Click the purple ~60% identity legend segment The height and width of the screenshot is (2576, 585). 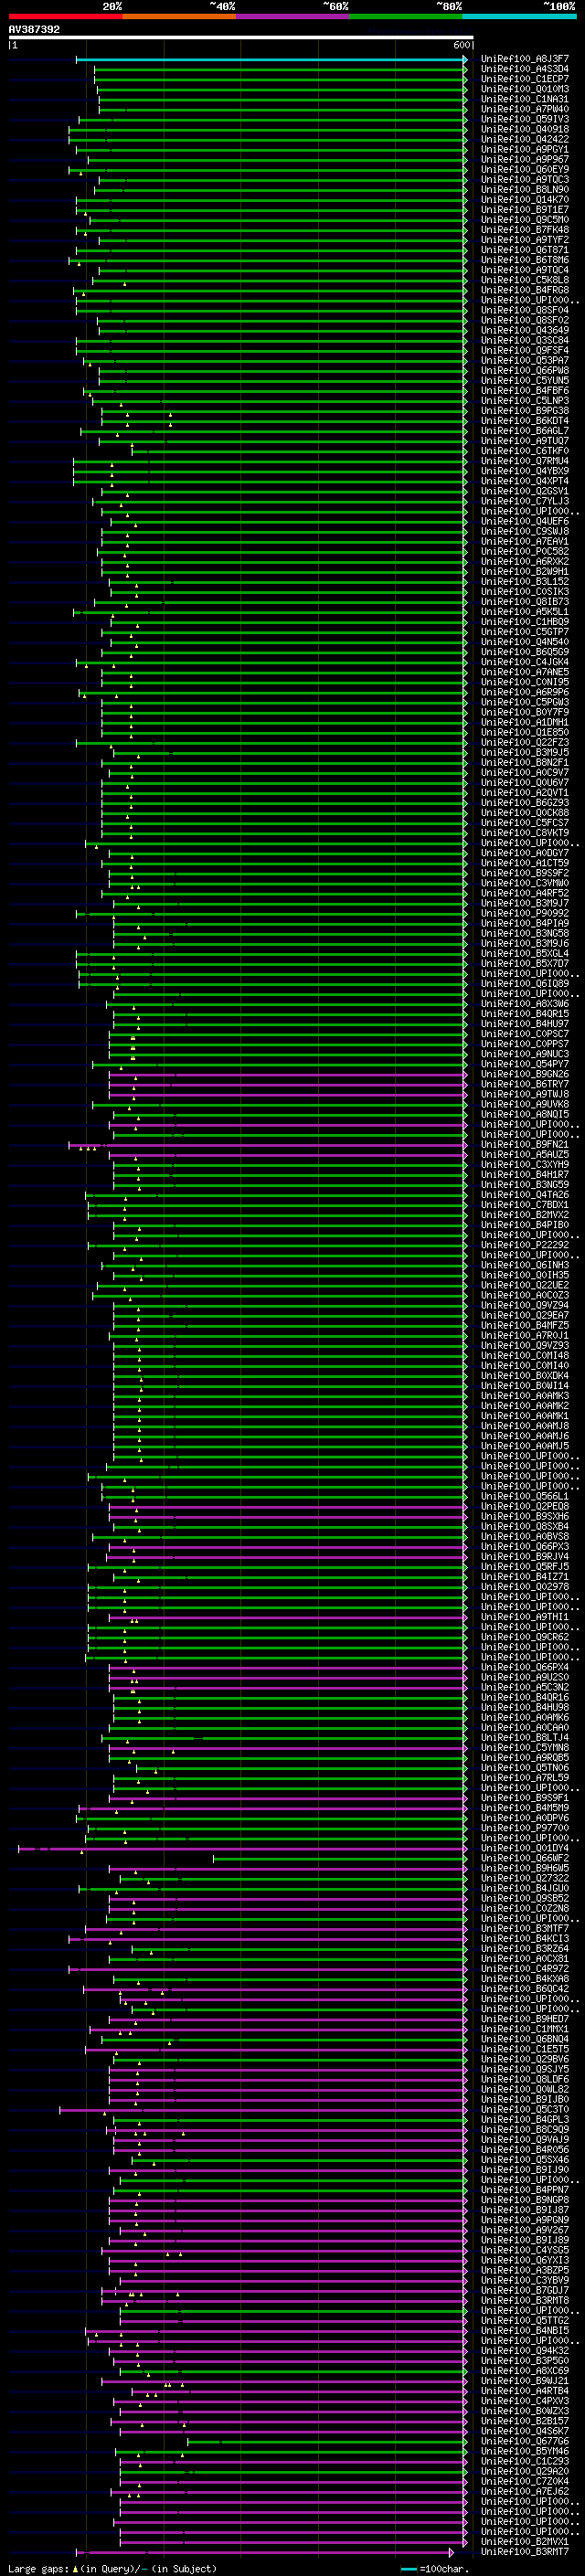(292, 17)
